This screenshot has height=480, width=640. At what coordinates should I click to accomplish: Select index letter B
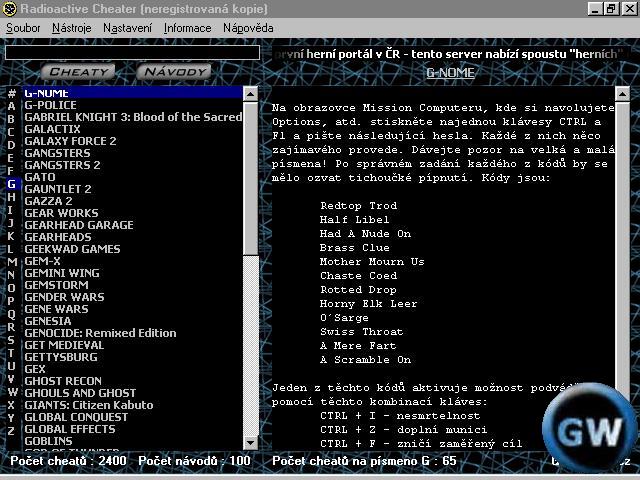tap(11, 119)
